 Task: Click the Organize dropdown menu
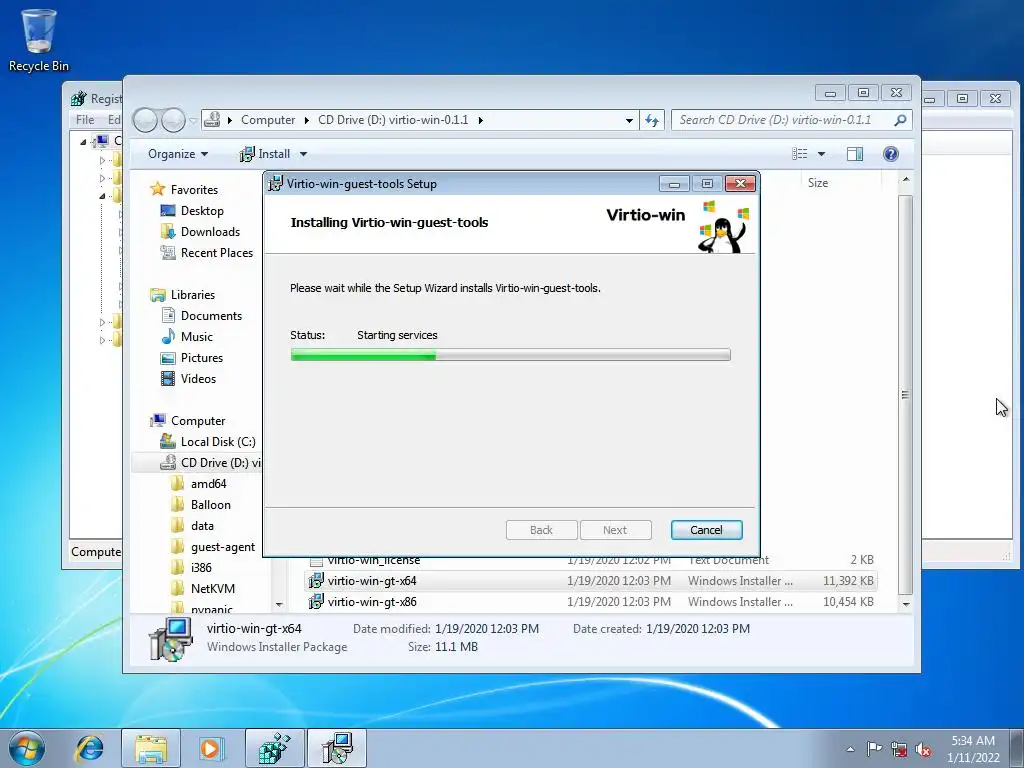(x=178, y=154)
